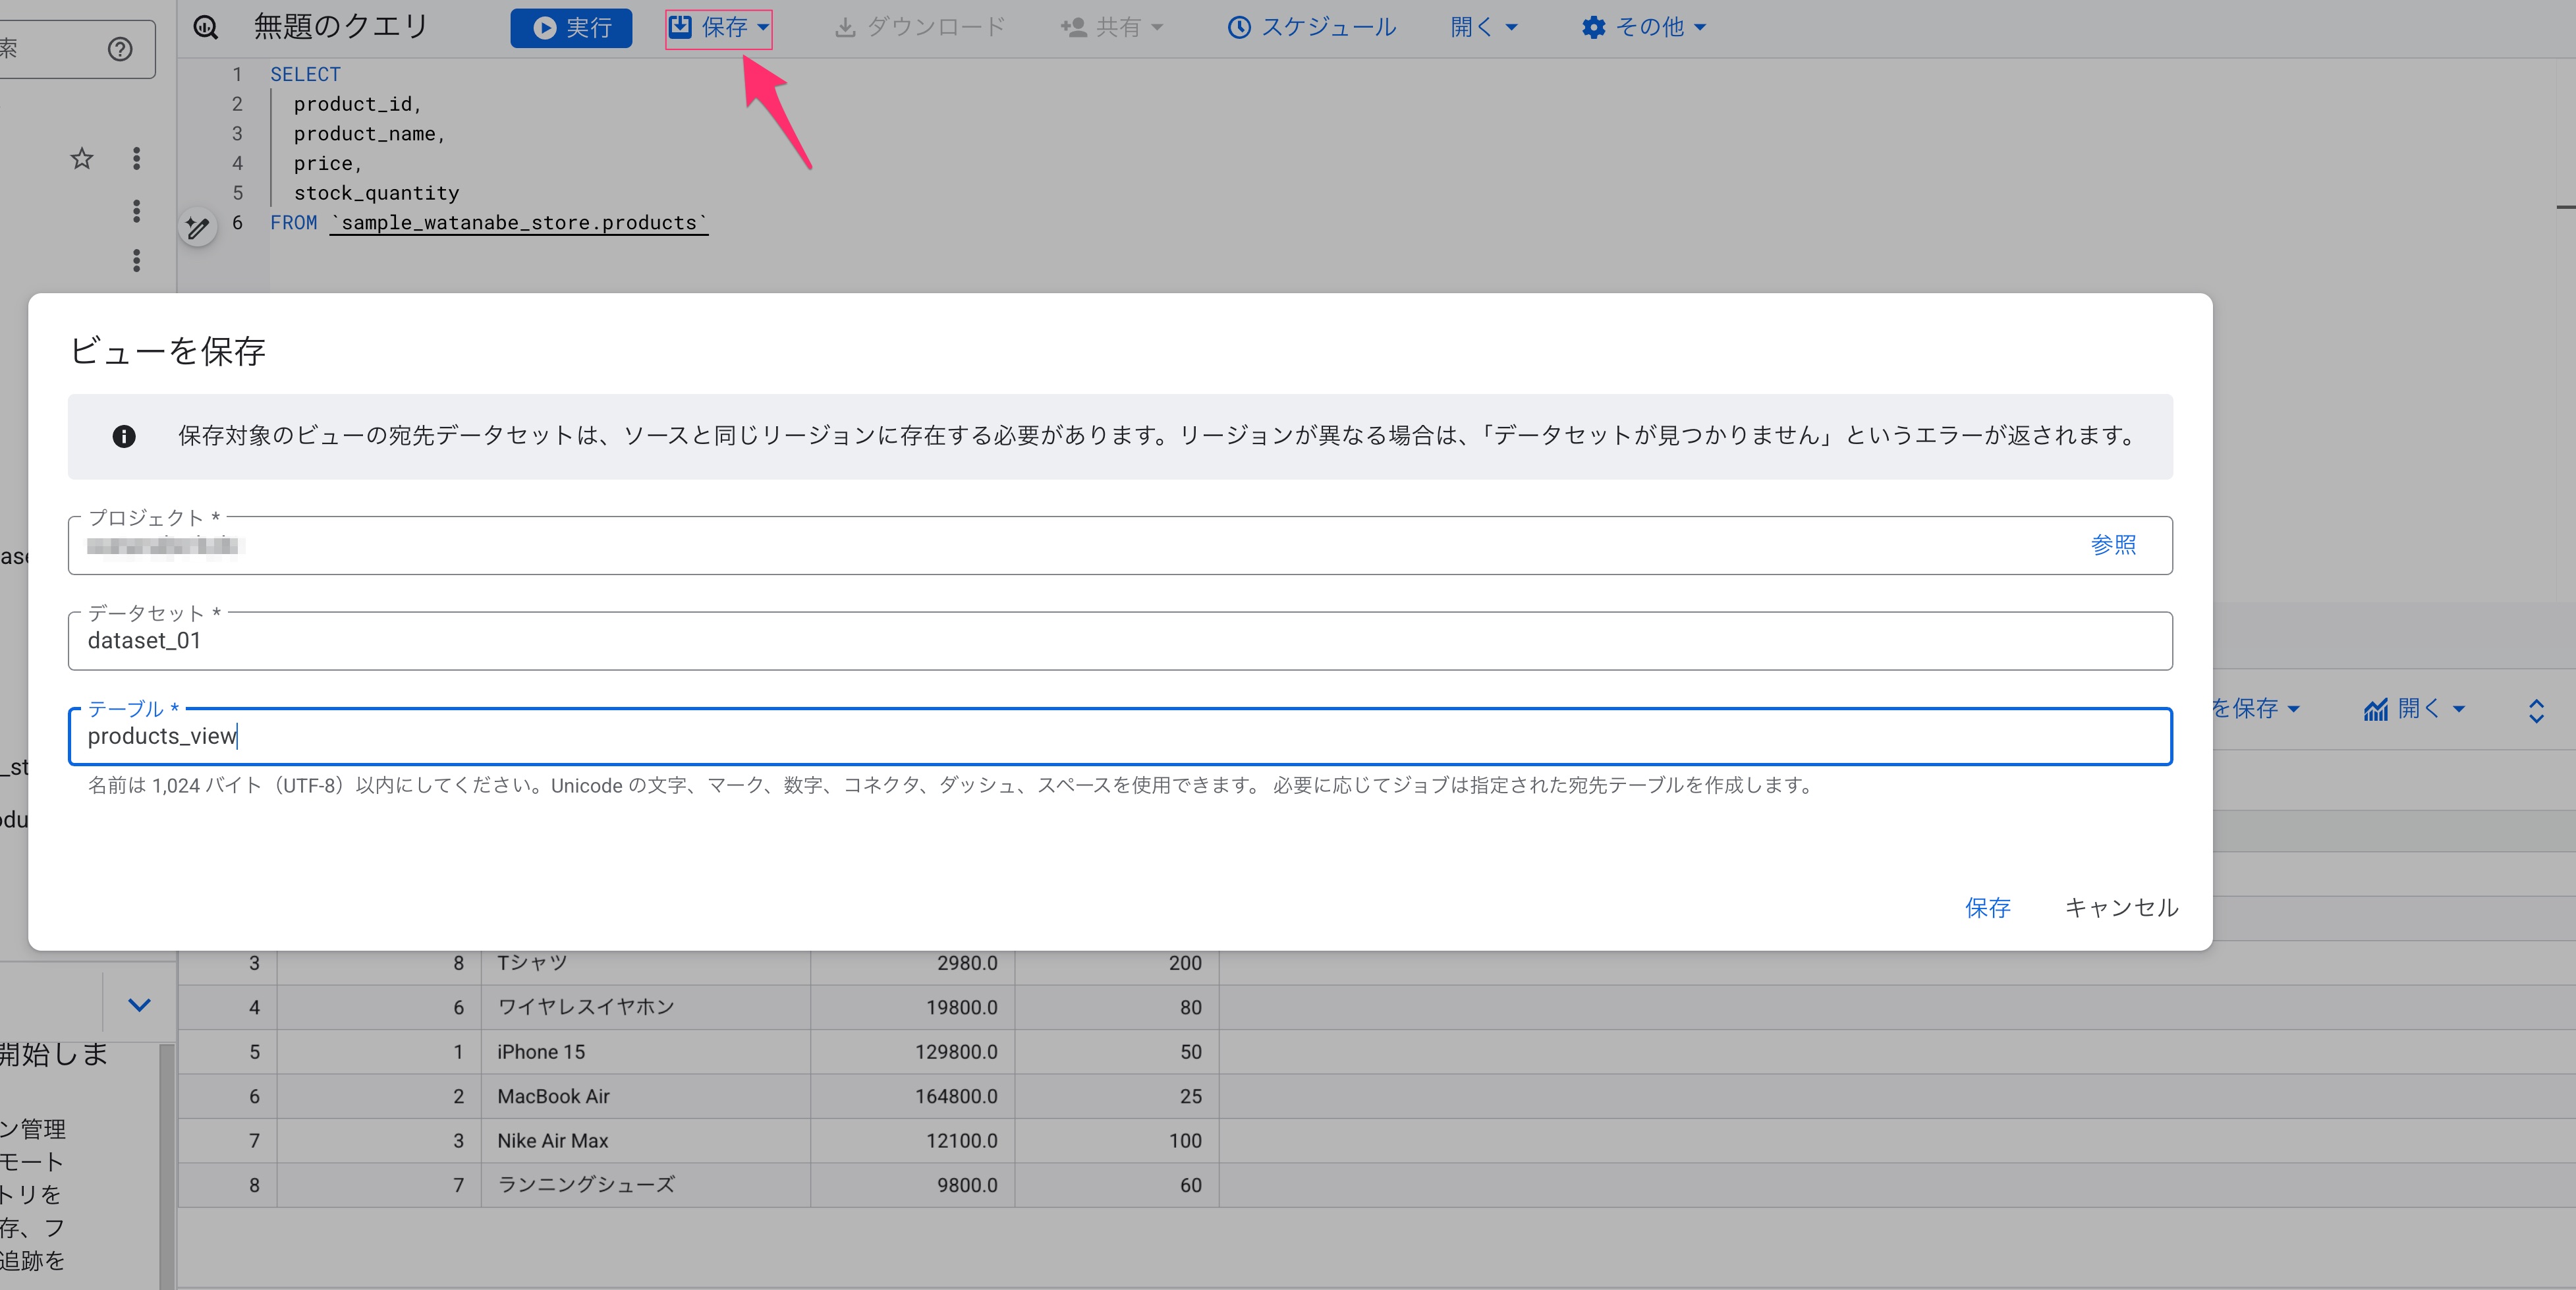Click price value 19800.0
Viewport: 2576px width, 1290px height.
[x=961, y=1007]
